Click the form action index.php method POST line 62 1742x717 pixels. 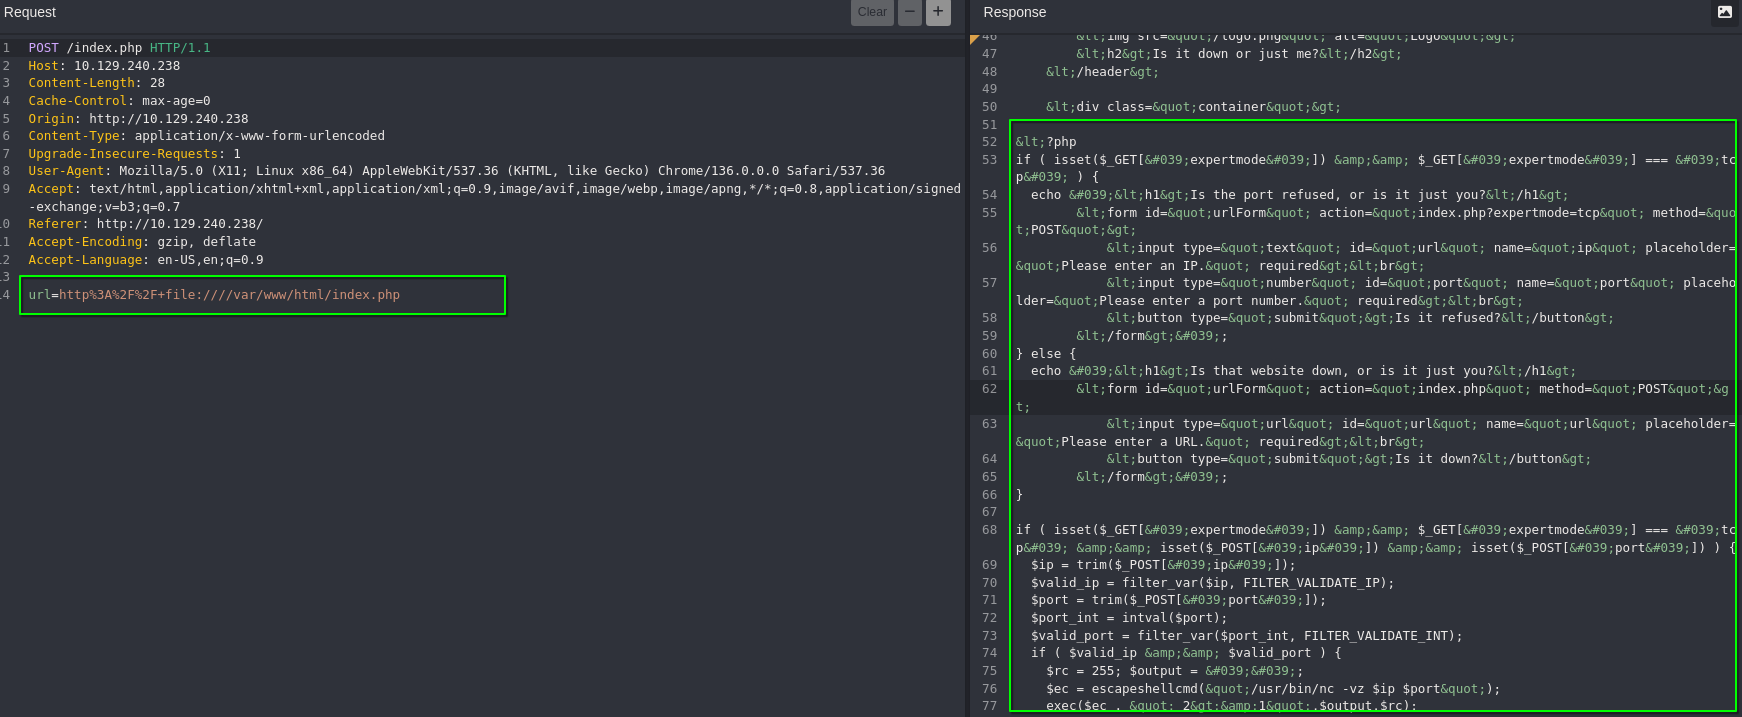(x=1372, y=398)
